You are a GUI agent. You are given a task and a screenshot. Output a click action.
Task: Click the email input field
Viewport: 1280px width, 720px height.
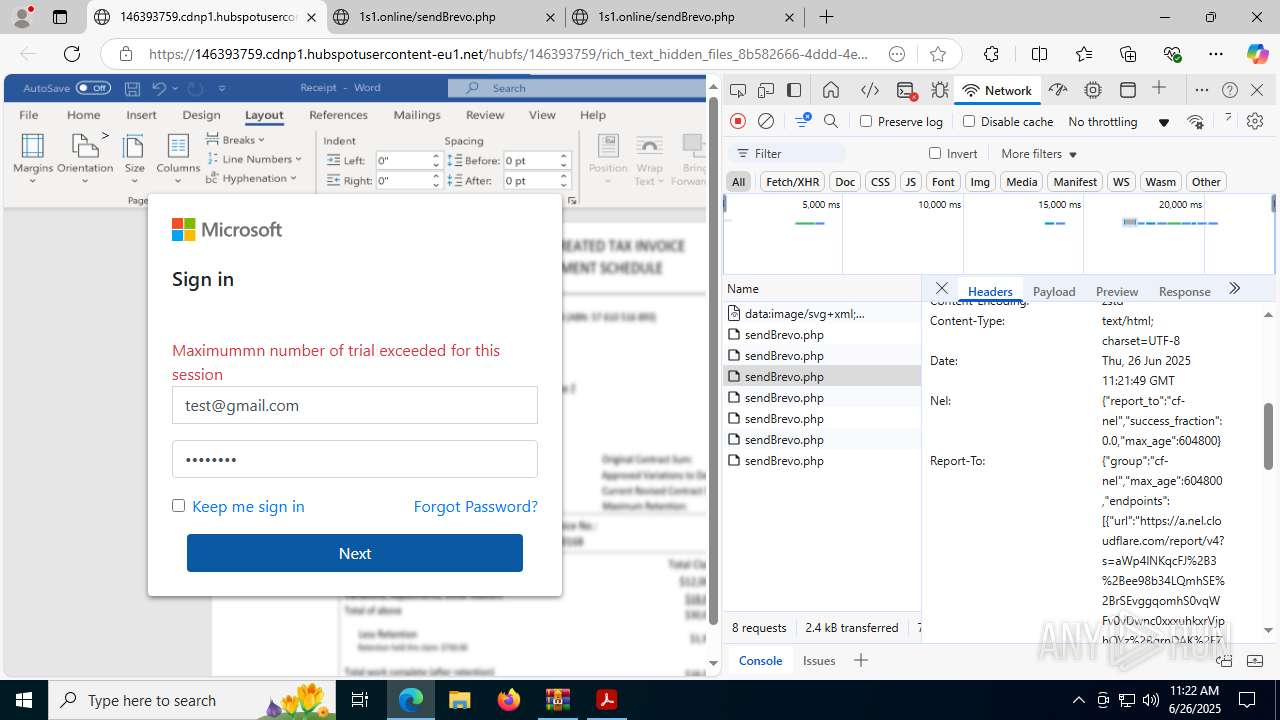point(355,405)
